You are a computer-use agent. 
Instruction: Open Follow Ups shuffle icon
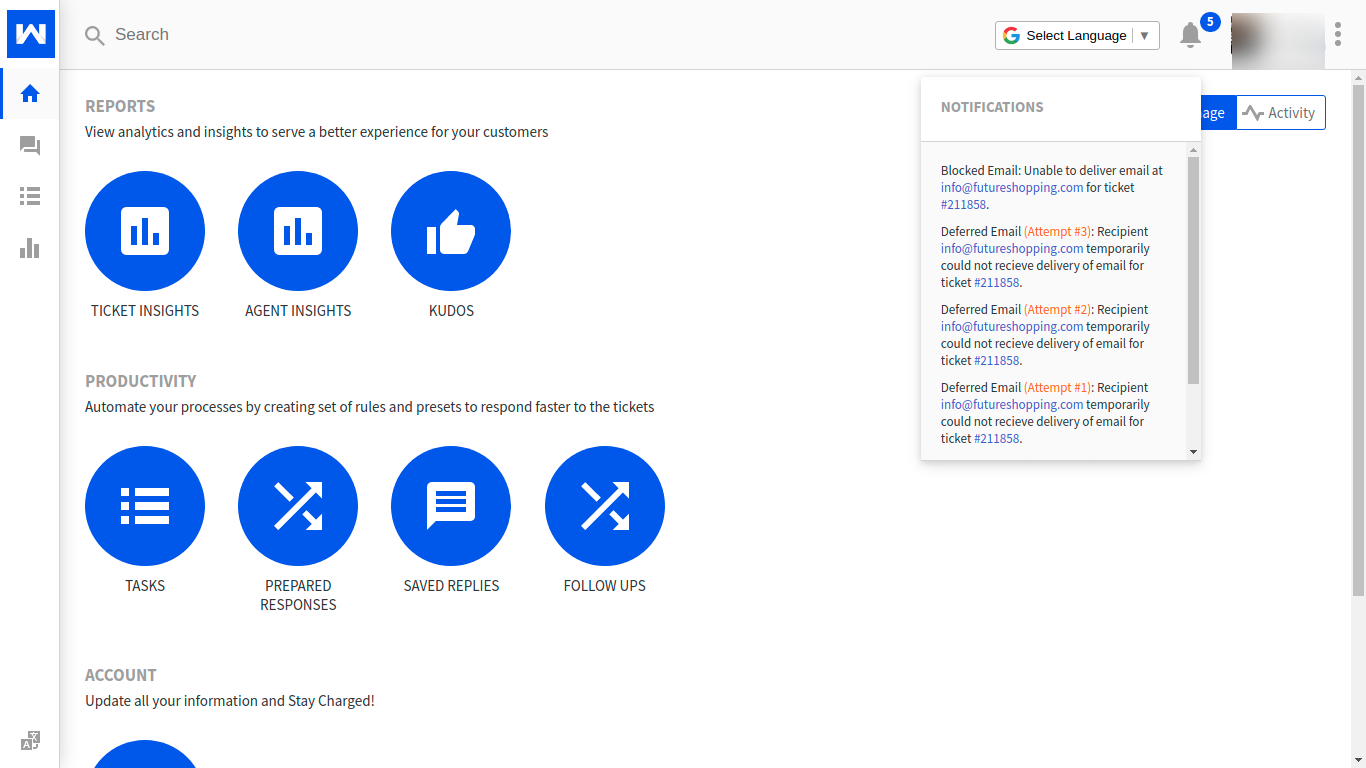coord(605,506)
